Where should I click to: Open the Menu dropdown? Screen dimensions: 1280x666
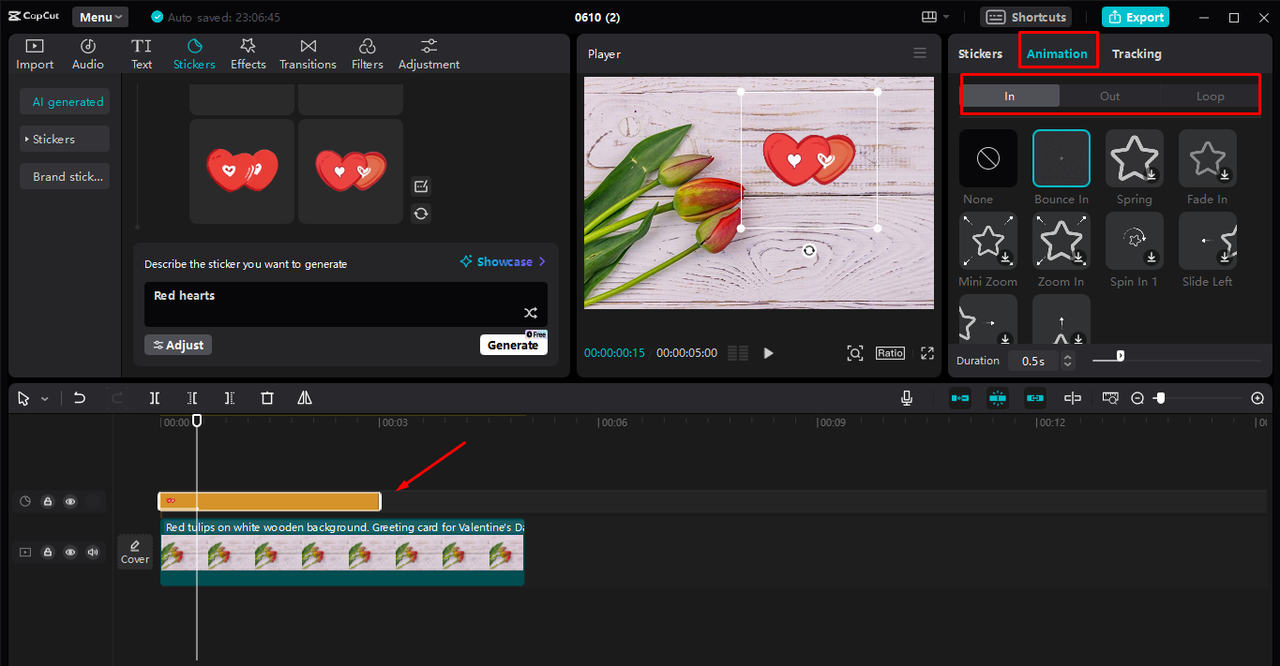click(100, 17)
